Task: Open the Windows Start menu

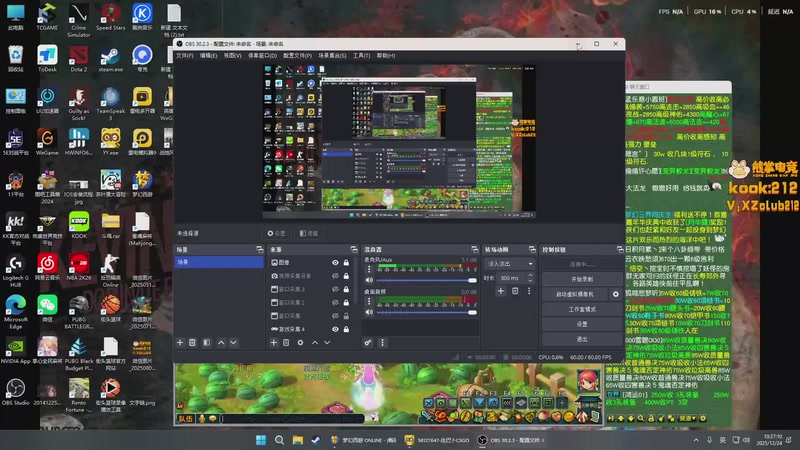Action: click(261, 440)
